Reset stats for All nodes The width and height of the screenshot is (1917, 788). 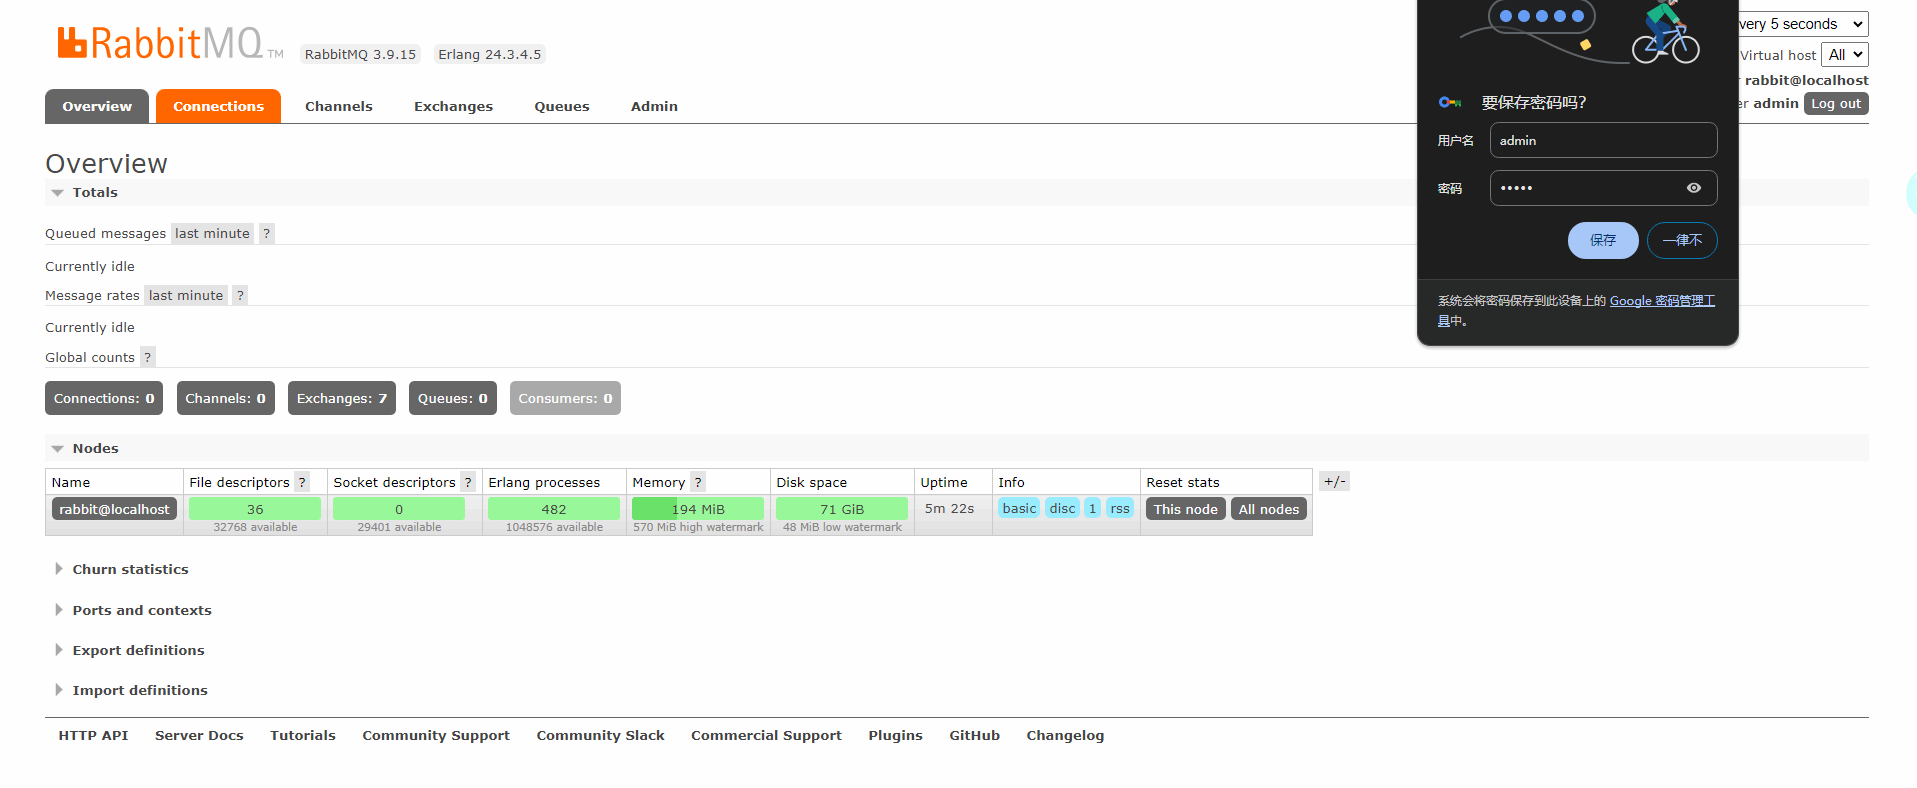pos(1269,509)
